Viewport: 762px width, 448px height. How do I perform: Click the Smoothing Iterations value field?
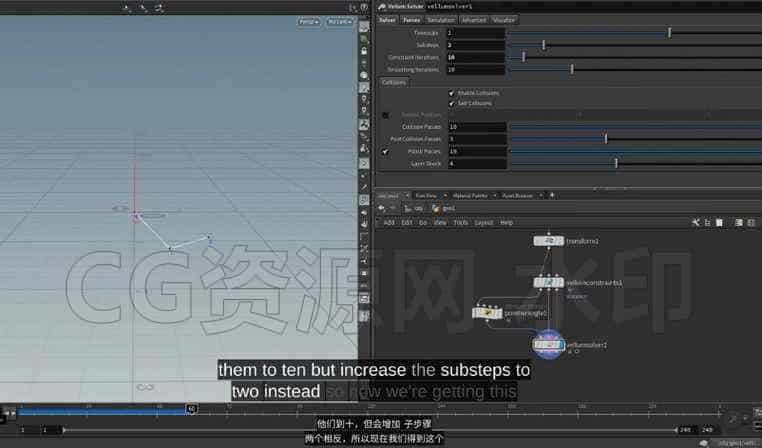pos(476,69)
